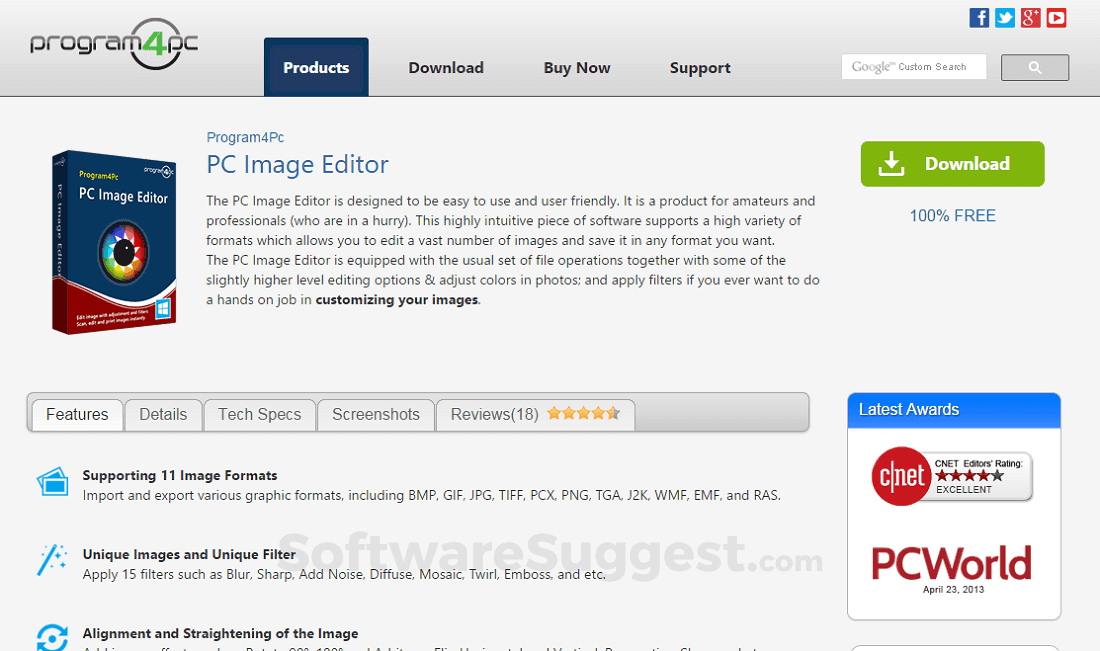Open the Screenshots tab
The image size is (1100, 651).
tap(375, 414)
